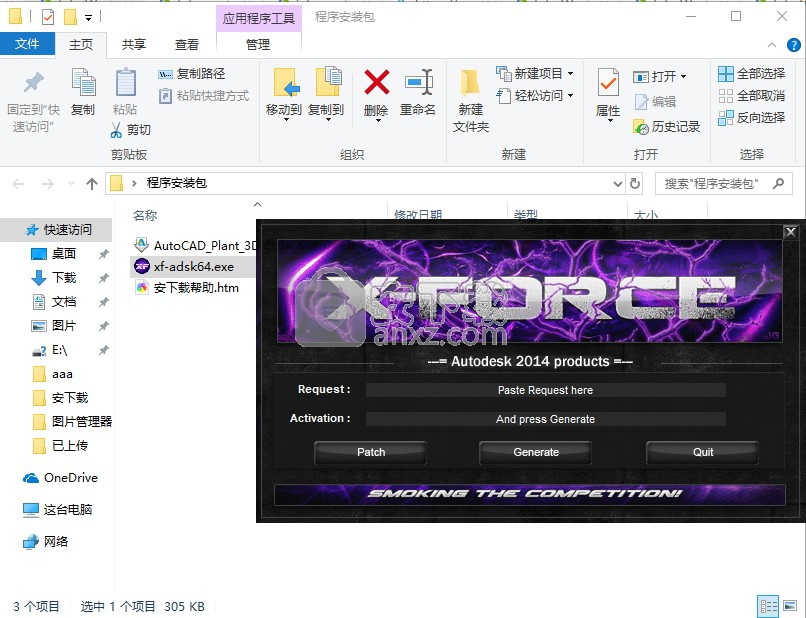Image resolution: width=806 pixels, height=618 pixels.
Task: Switch to the Manage tab
Action: click(258, 45)
